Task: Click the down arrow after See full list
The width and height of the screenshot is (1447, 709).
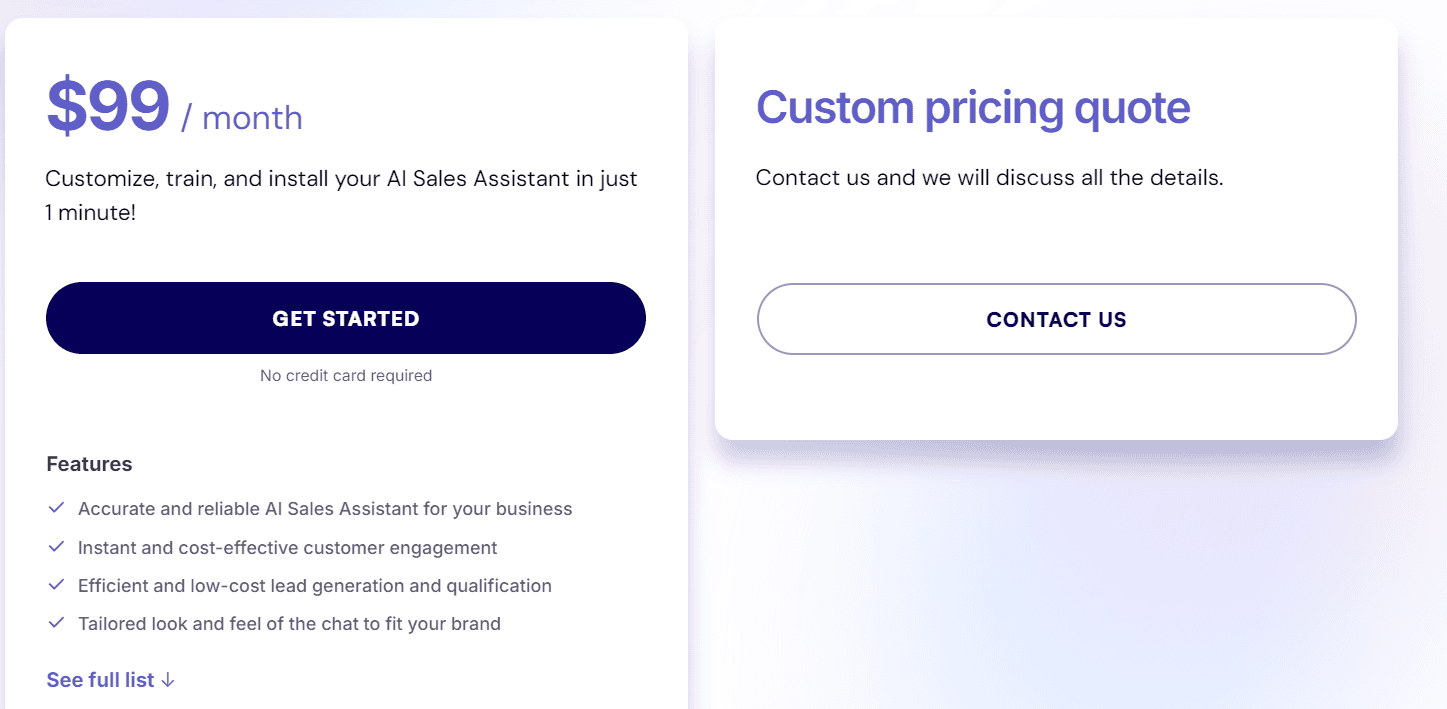Action: [x=168, y=680]
